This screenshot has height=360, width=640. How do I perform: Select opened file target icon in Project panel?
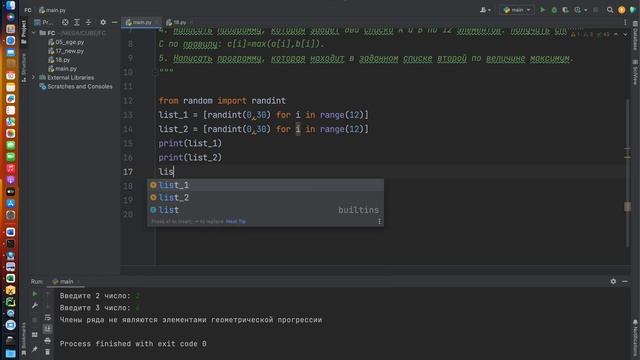pyautogui.click(x=65, y=22)
